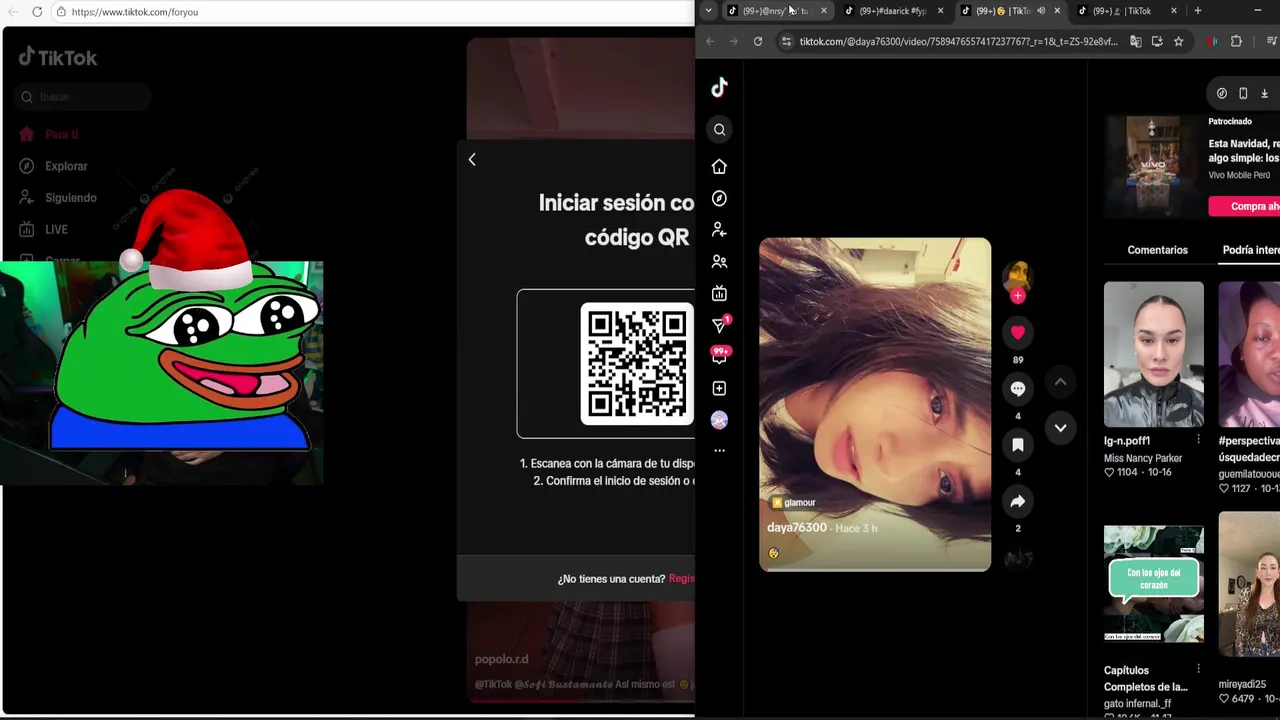
Task: Switch to Podría interesarte tab
Action: (1251, 250)
